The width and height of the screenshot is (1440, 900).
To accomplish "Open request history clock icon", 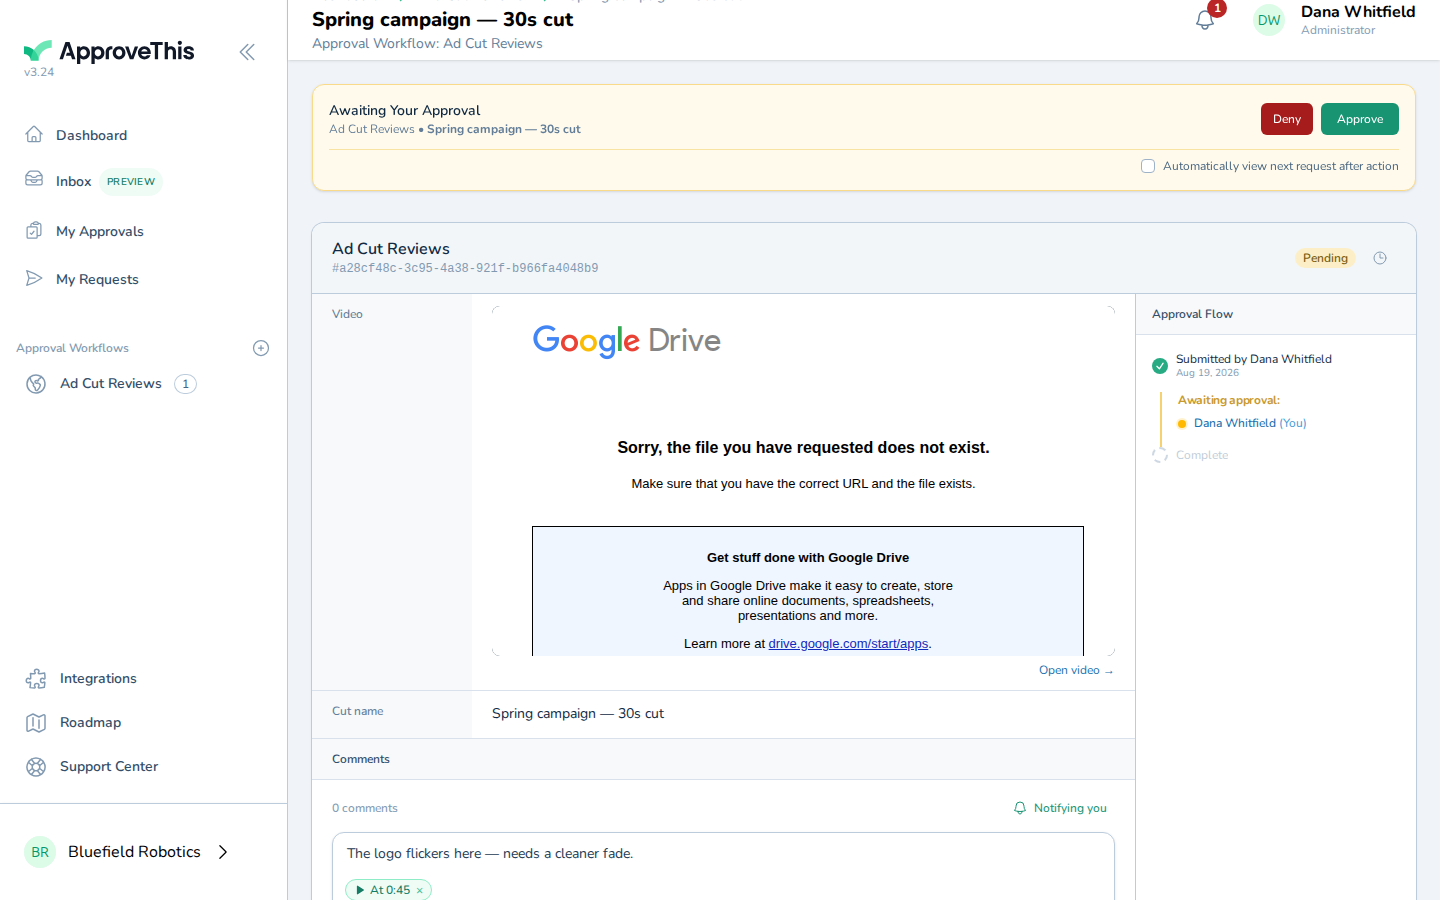I will pos(1380,258).
